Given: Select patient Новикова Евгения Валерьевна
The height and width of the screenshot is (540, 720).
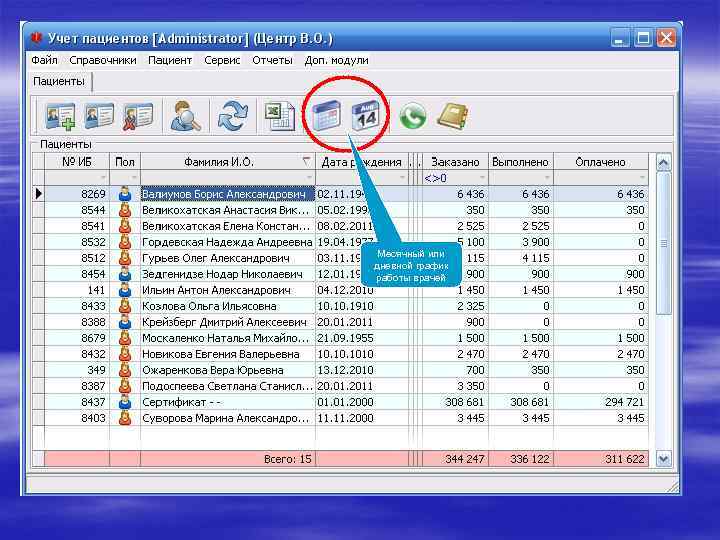Looking at the screenshot, I should click(x=228, y=354).
